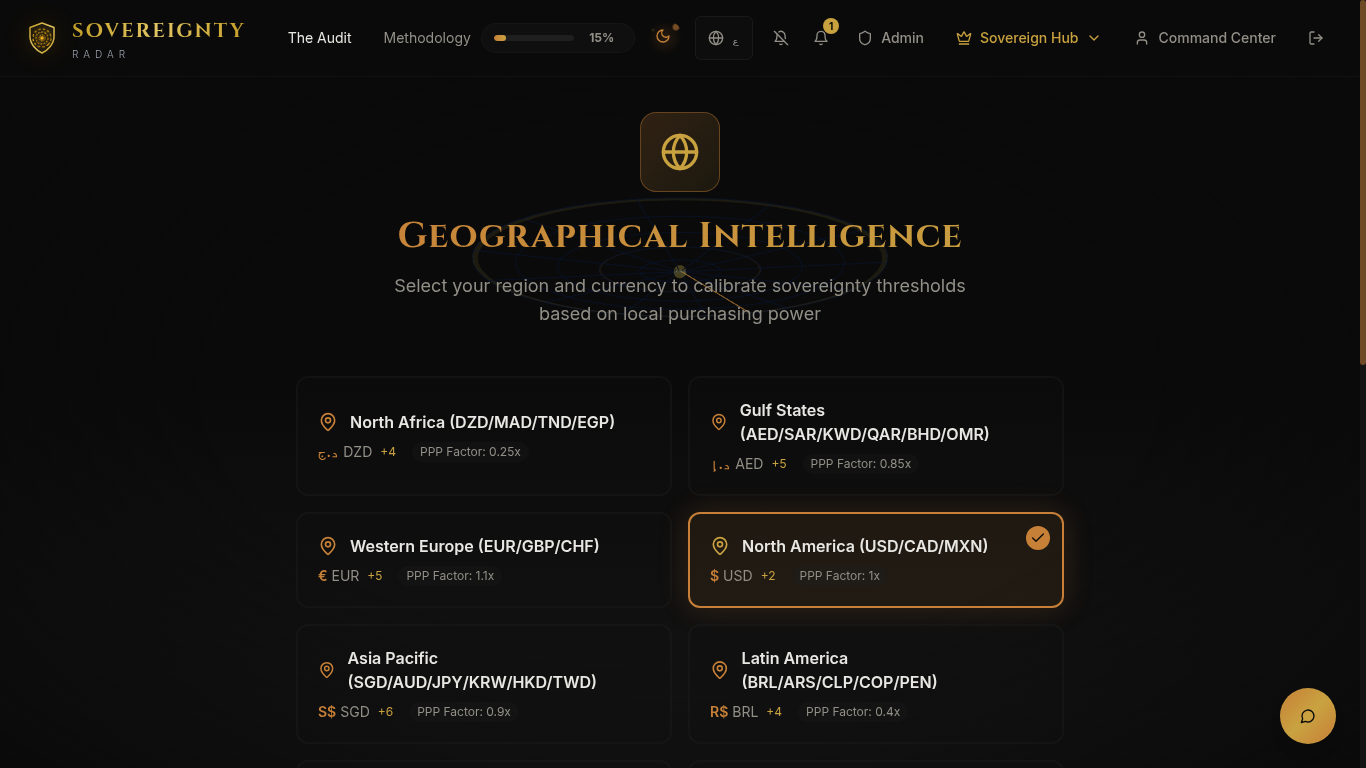The image size is (1366, 768).
Task: Click the checkmark on North America selection
Action: (x=1037, y=538)
